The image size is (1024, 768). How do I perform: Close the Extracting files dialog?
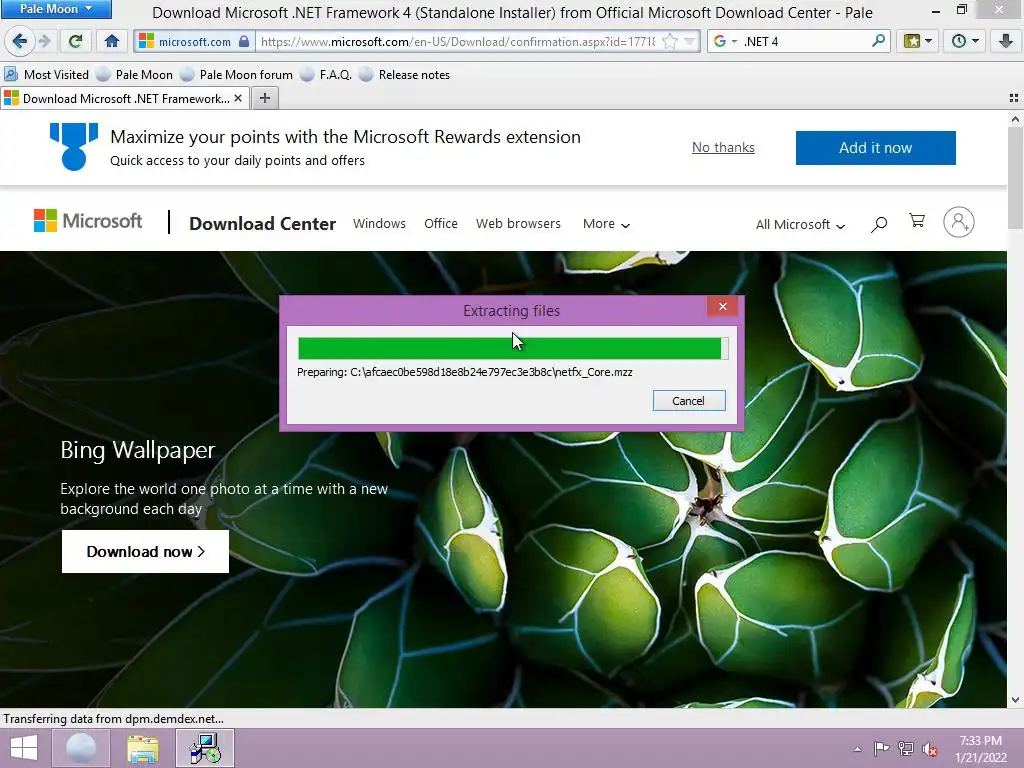tap(722, 306)
